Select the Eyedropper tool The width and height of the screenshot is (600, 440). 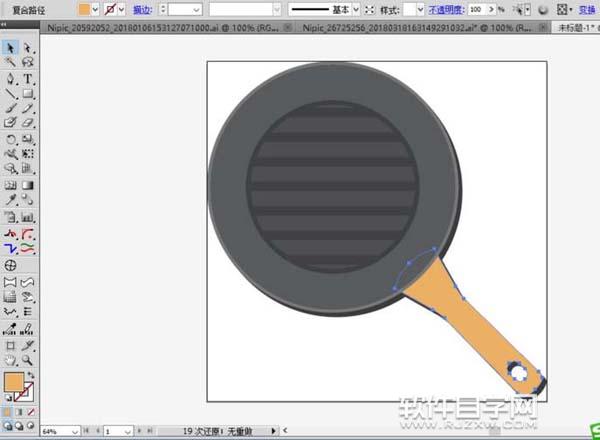click(x=10, y=199)
